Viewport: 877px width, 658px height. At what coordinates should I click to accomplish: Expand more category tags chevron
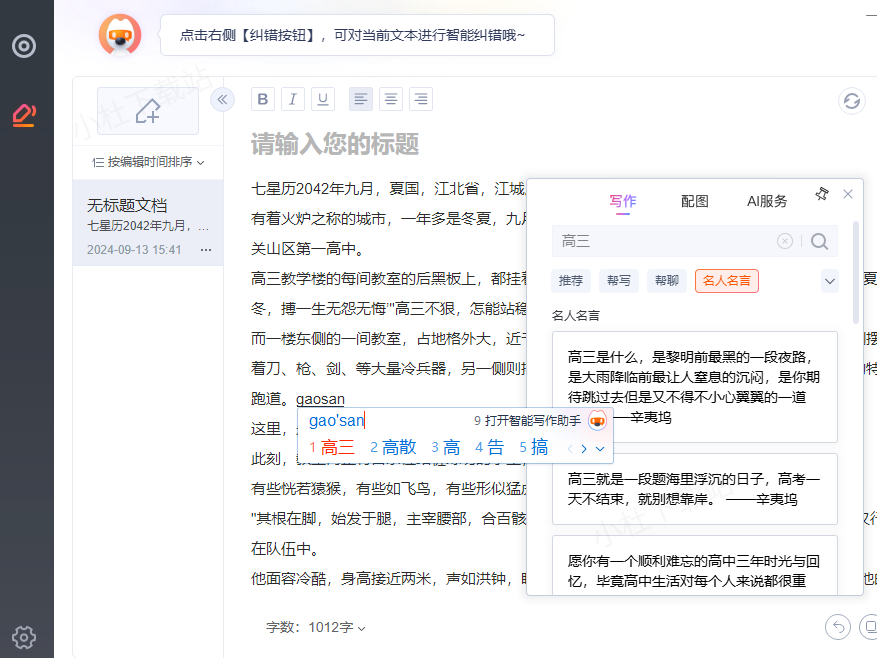pos(829,282)
